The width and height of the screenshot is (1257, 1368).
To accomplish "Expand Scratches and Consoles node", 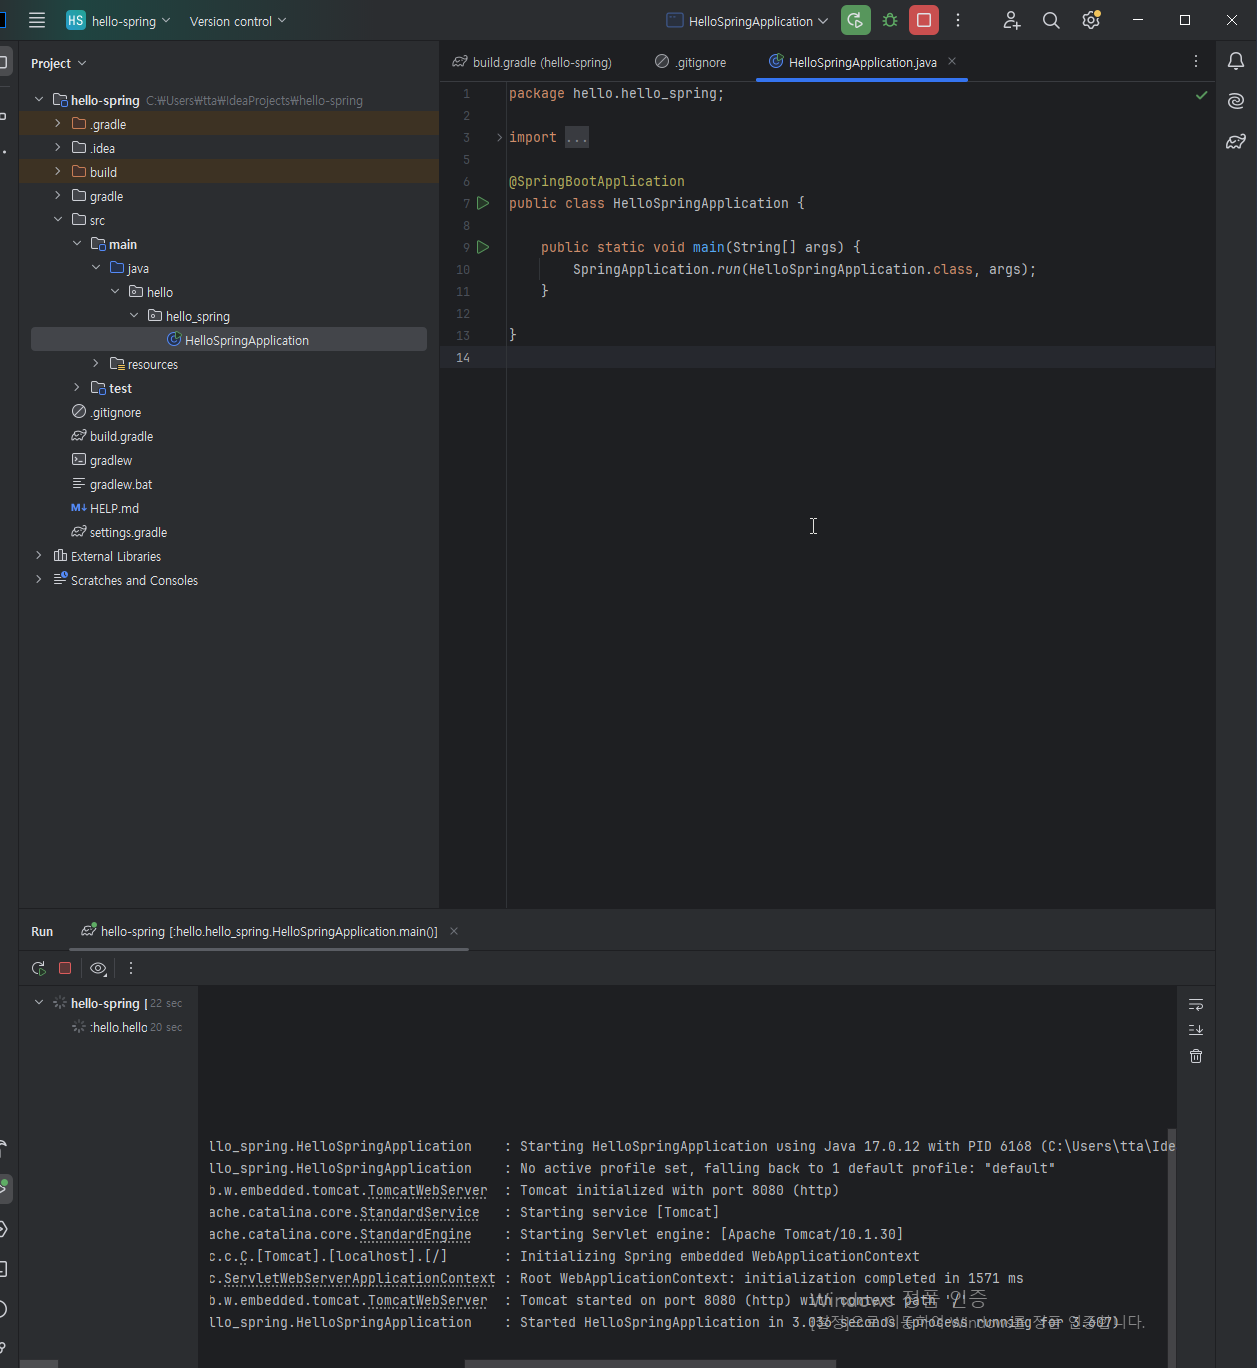I will (x=39, y=580).
